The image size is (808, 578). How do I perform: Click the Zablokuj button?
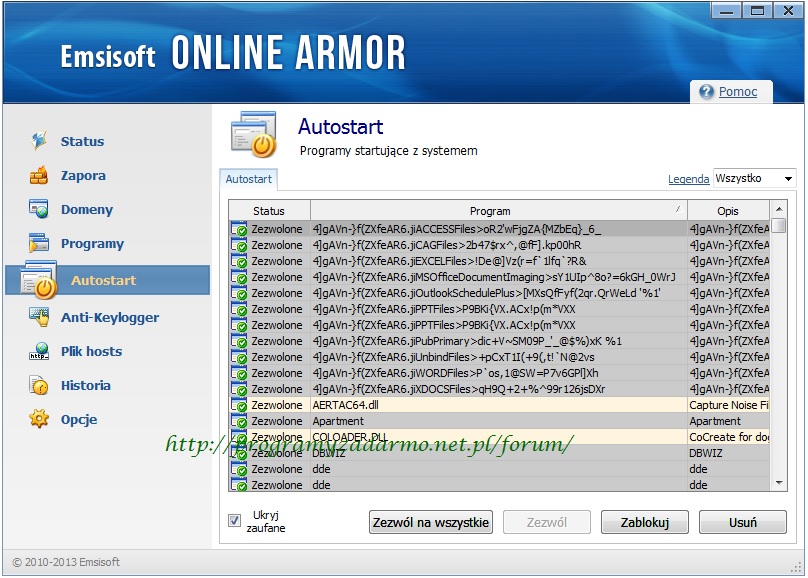click(x=644, y=522)
